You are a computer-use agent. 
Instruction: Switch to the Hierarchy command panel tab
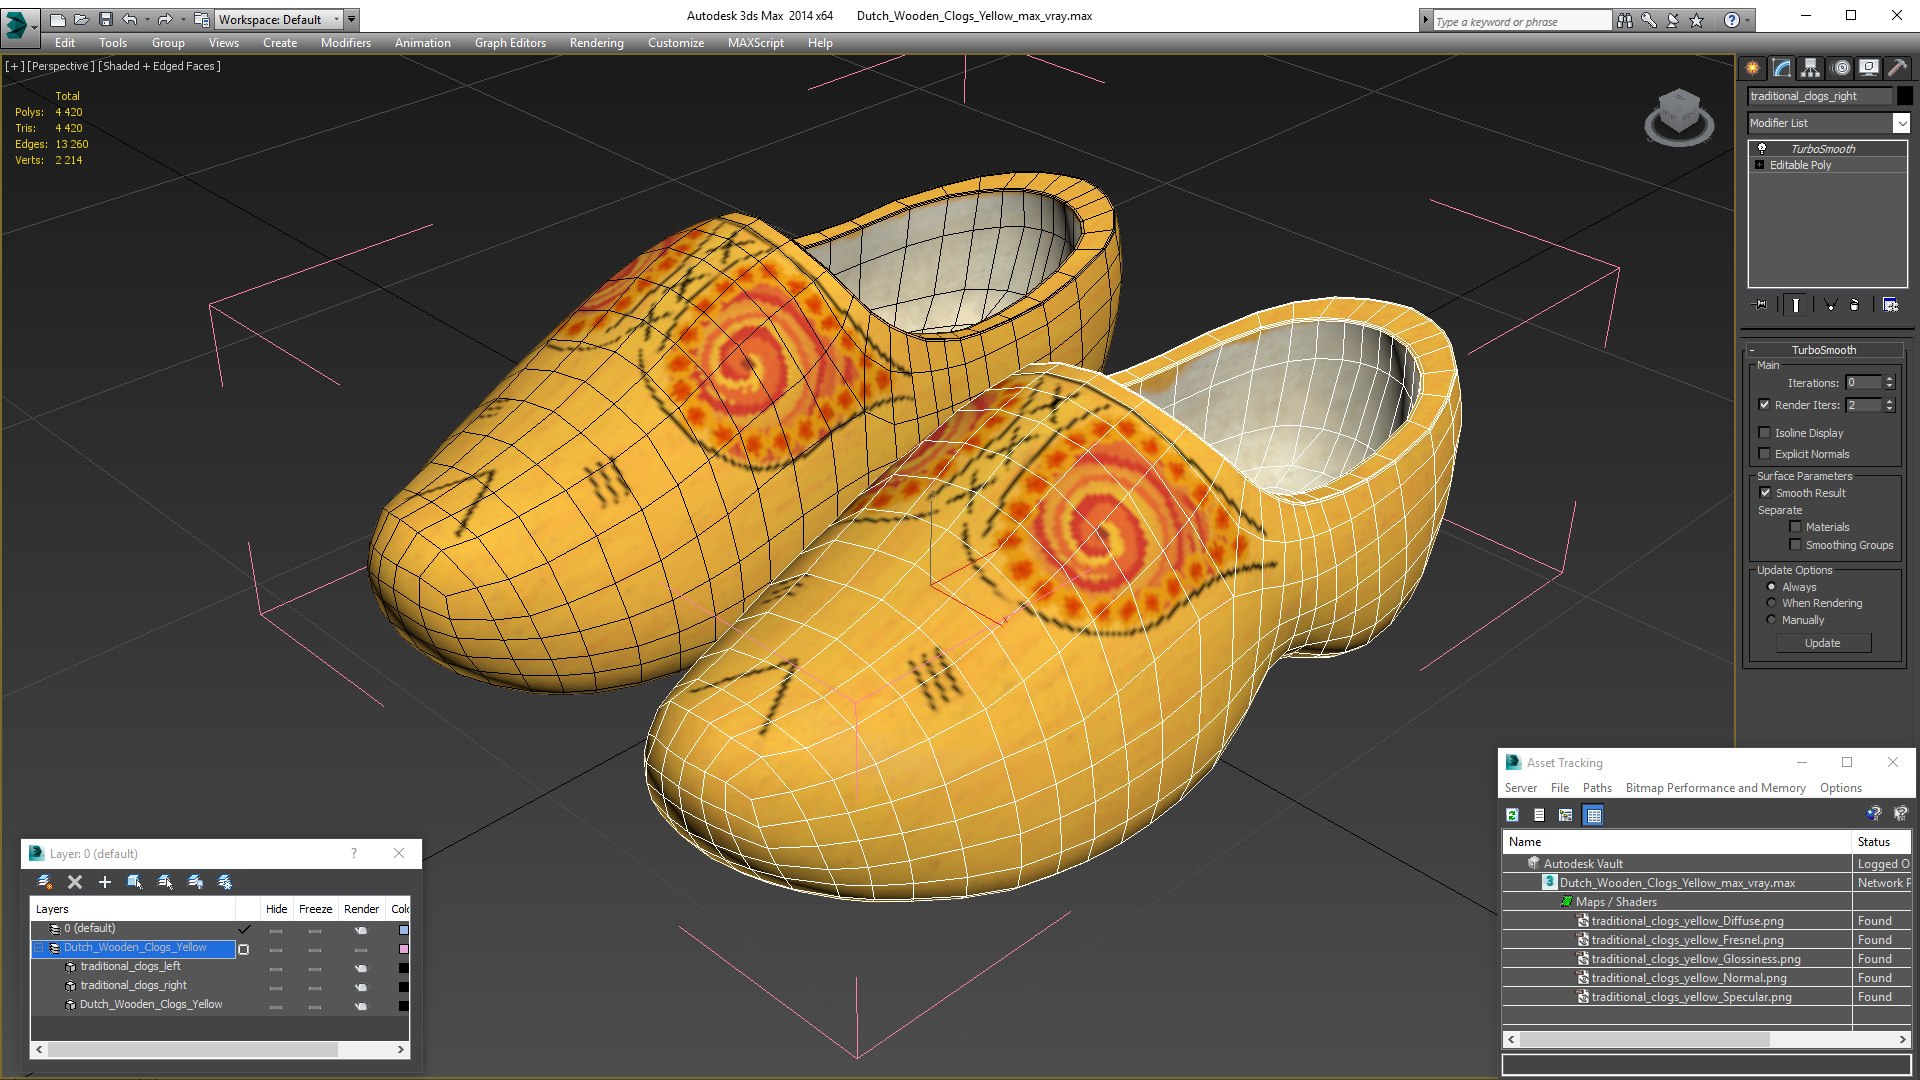click(1811, 68)
